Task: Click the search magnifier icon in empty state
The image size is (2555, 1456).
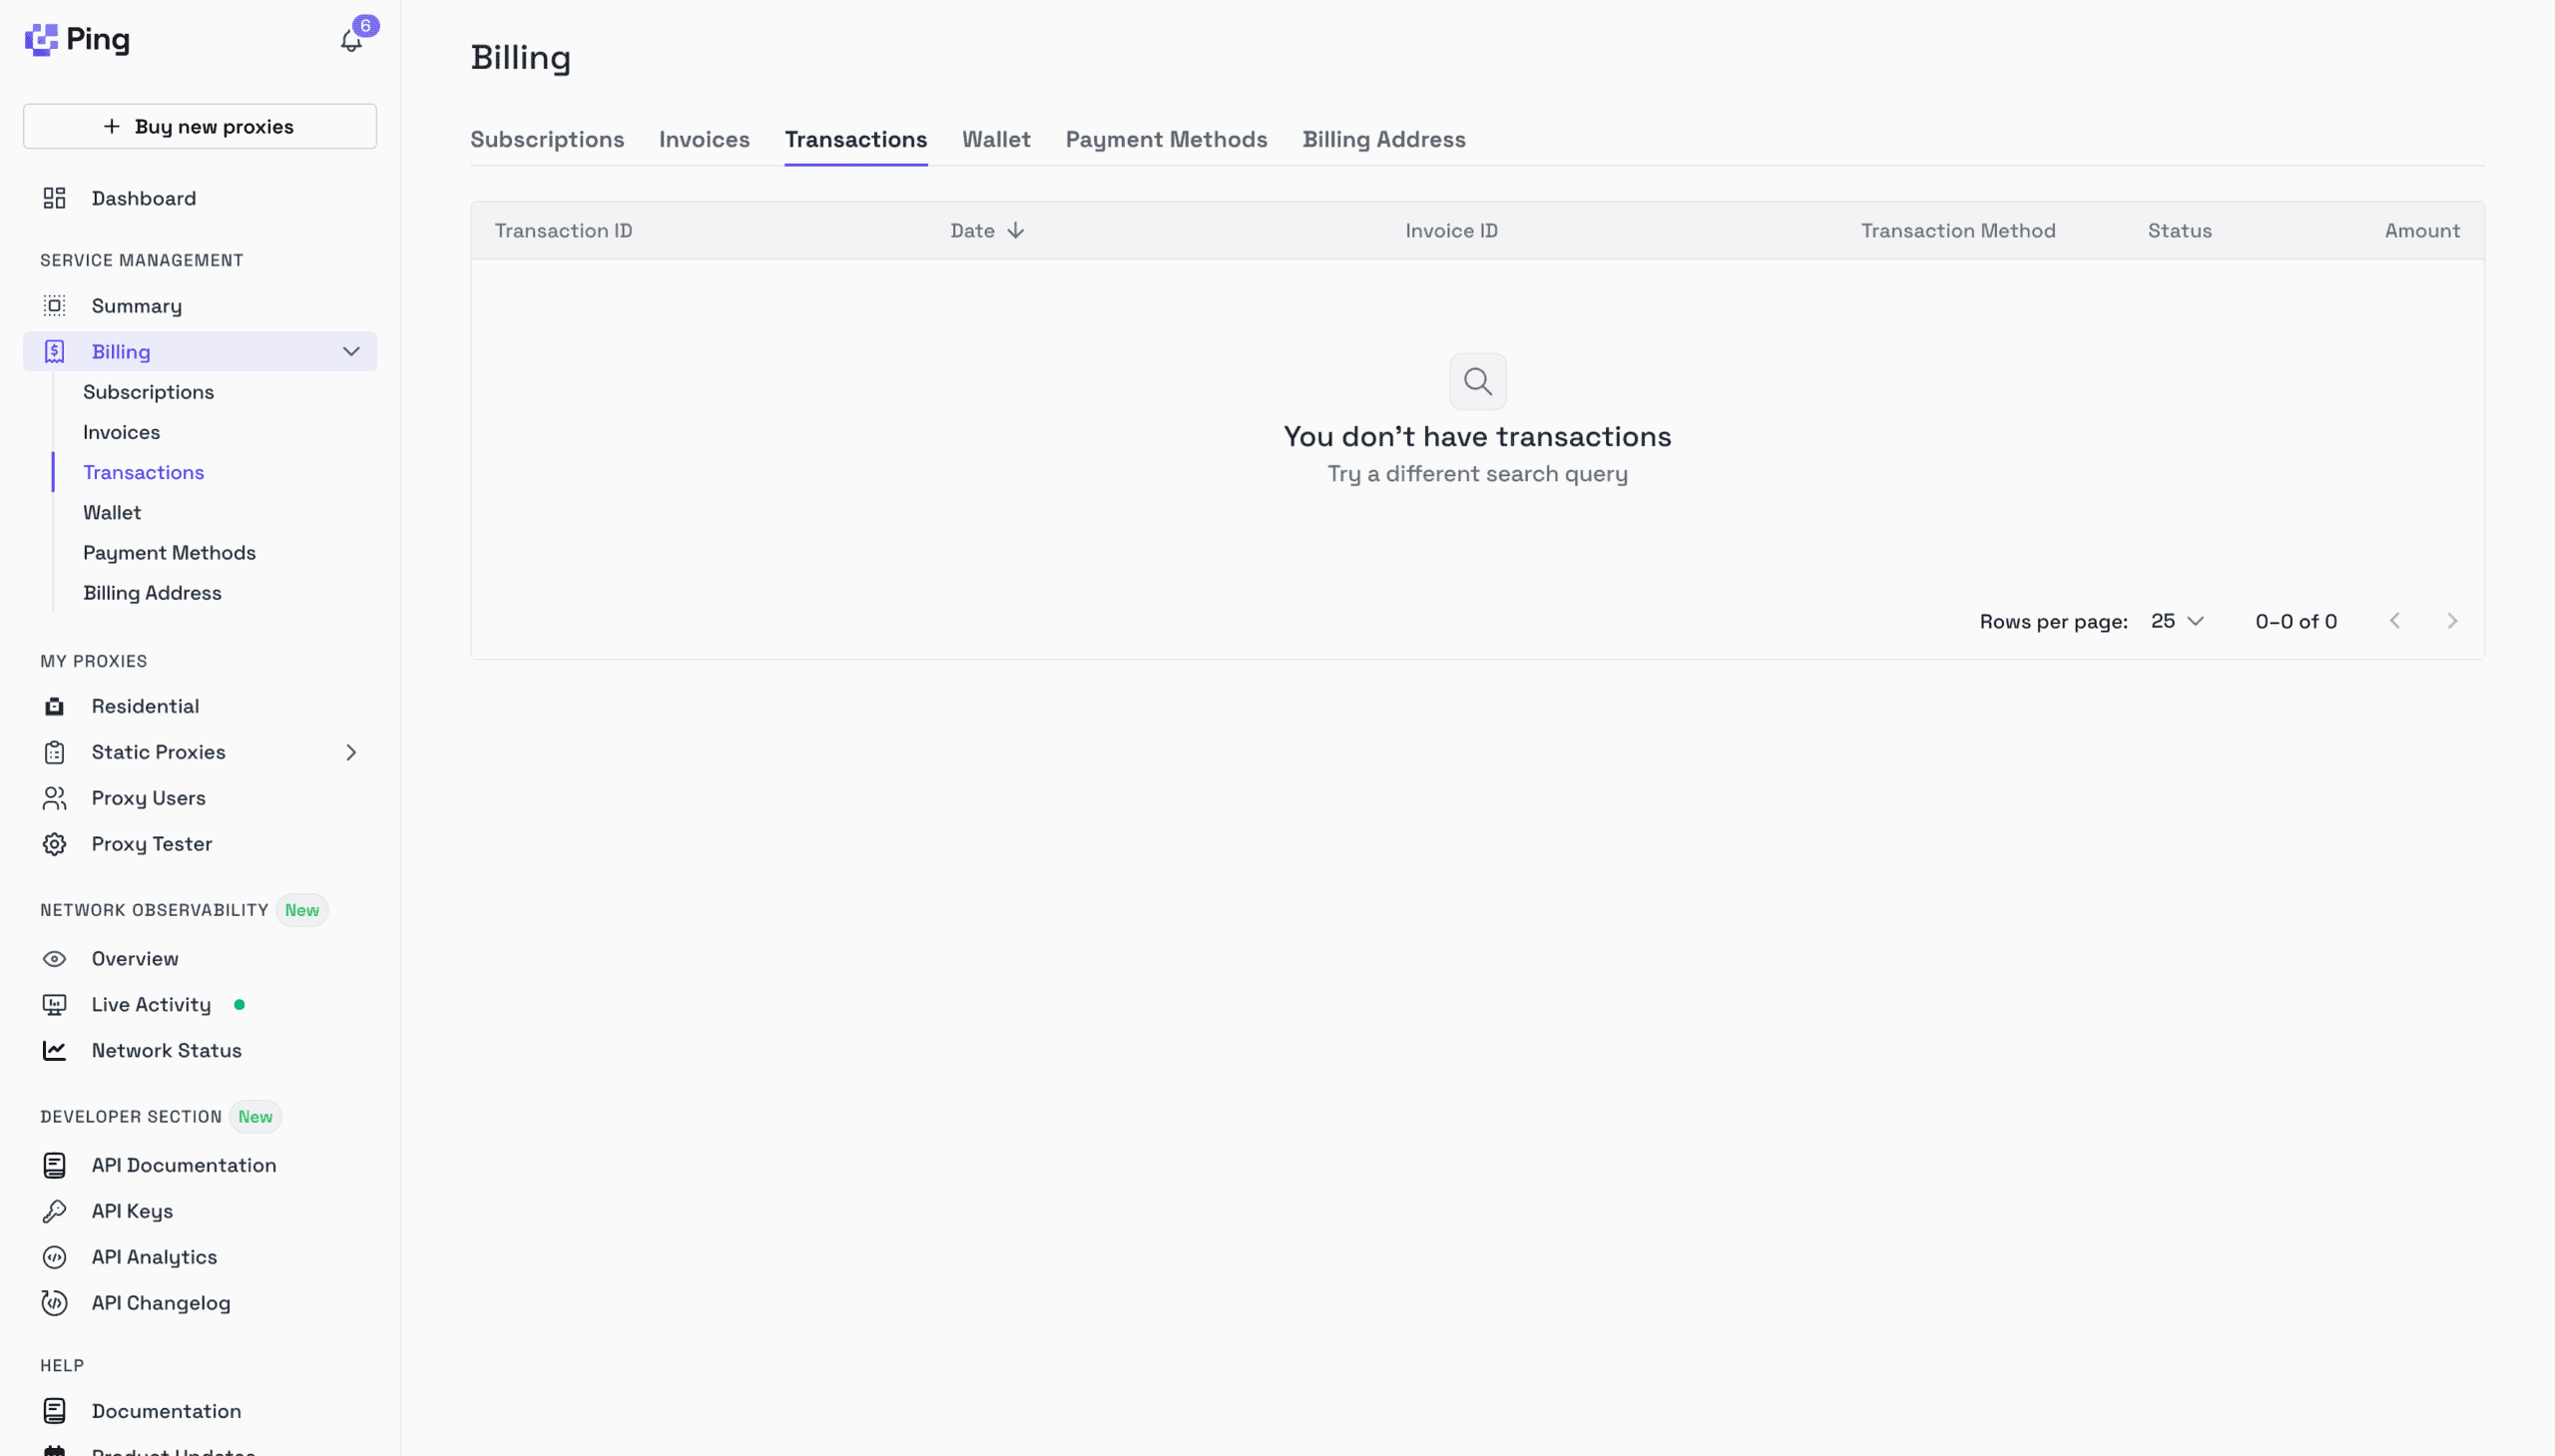Action: (x=1477, y=381)
